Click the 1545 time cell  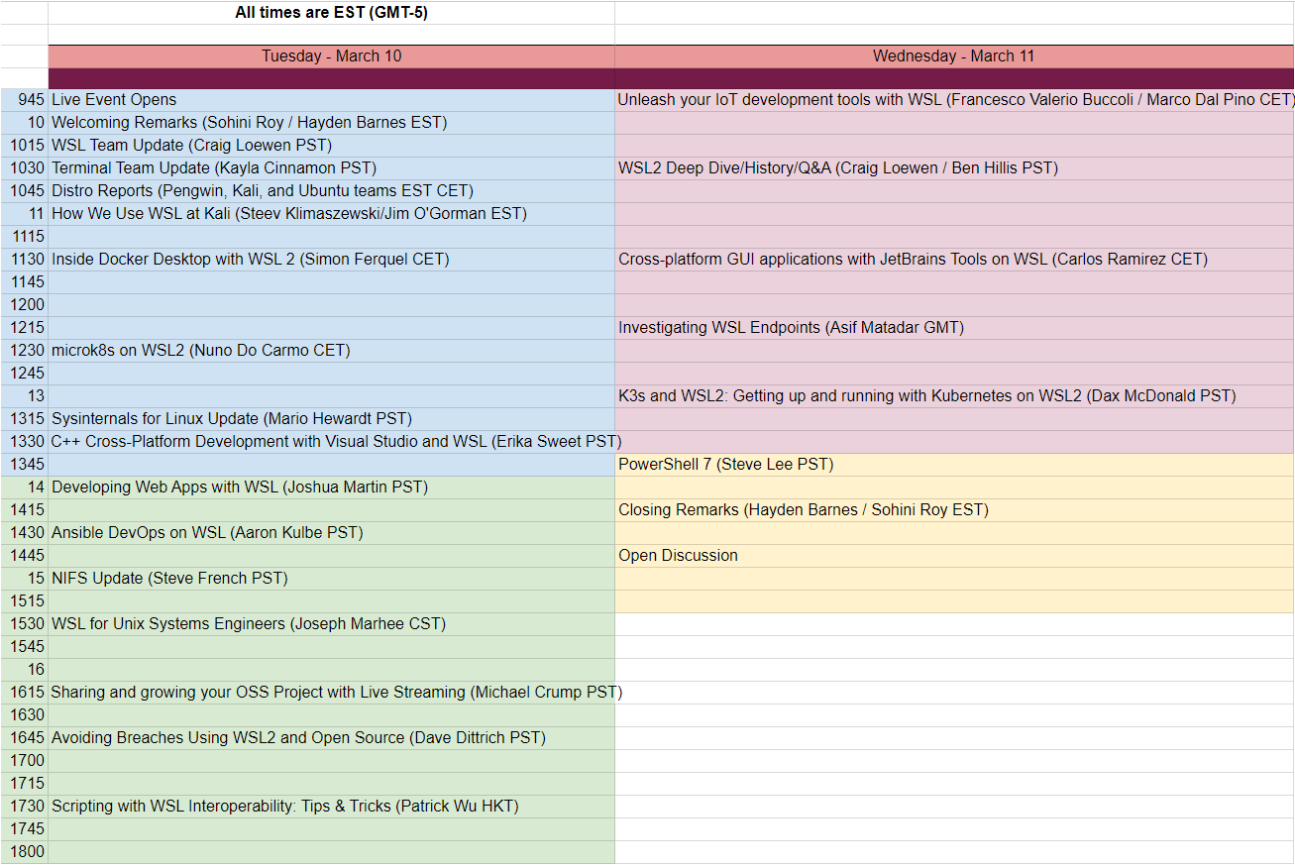(24, 647)
